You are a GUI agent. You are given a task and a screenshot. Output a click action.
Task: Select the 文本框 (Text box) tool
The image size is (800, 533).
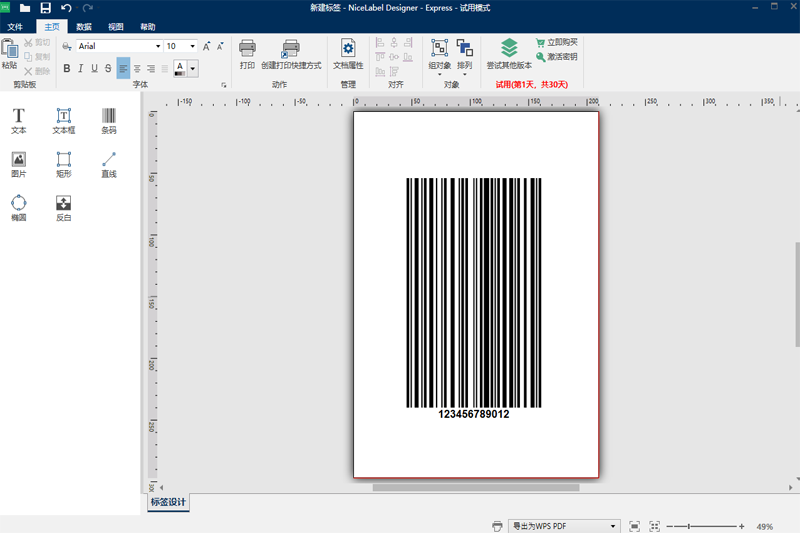(63, 121)
